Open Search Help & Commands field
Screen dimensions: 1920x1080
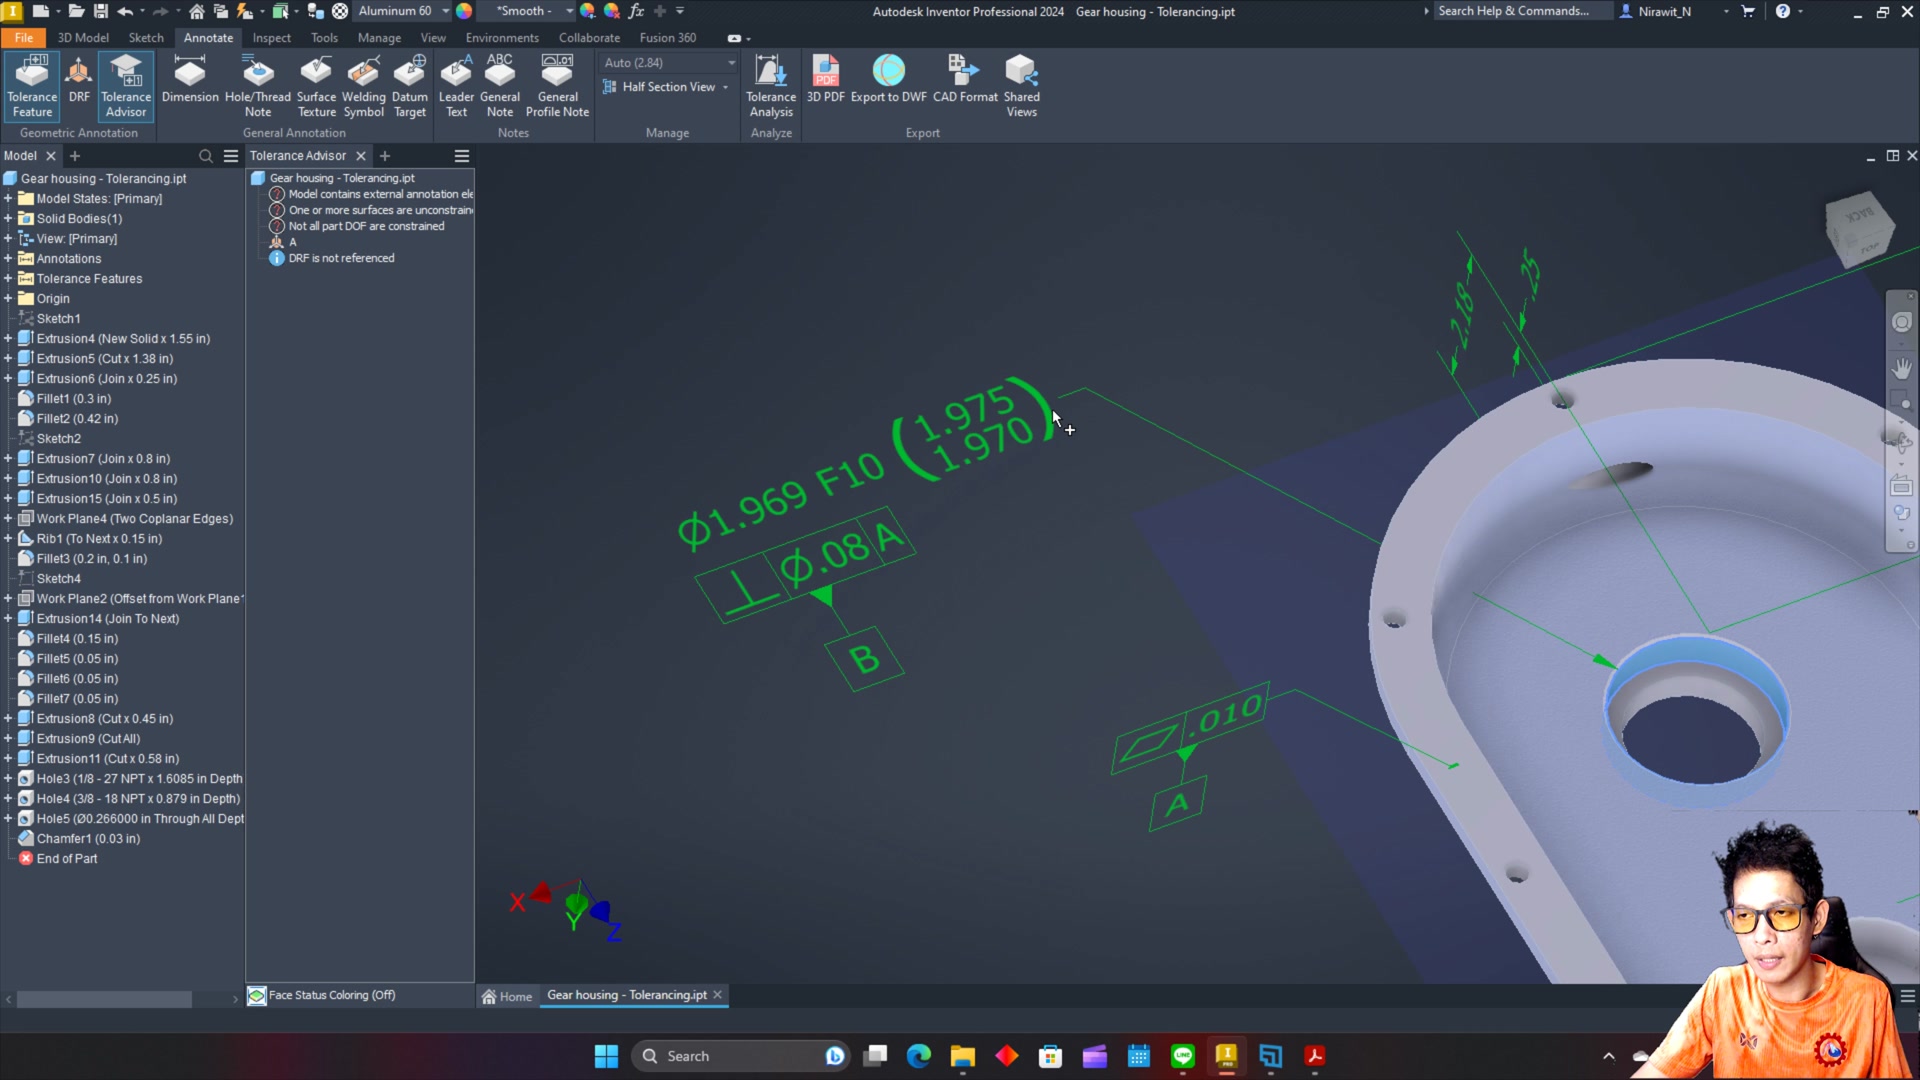click(x=1522, y=11)
